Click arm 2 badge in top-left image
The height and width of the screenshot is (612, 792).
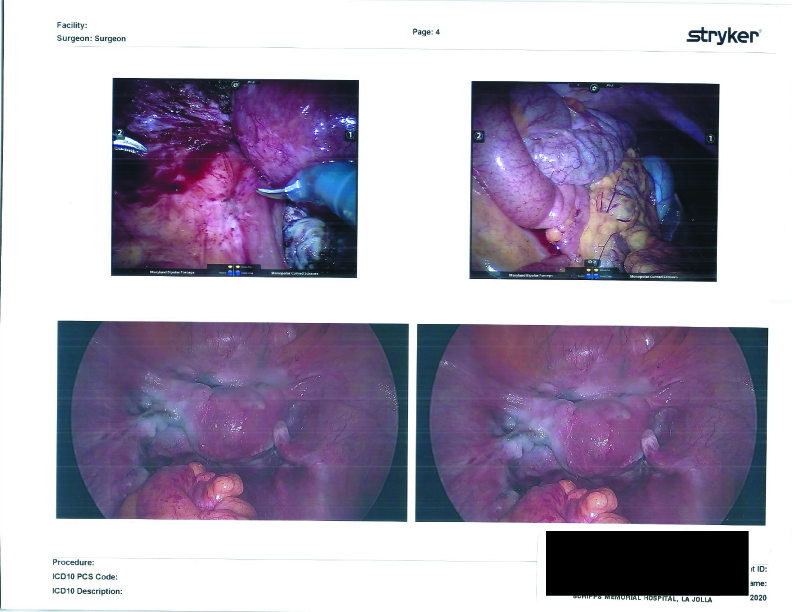tap(118, 131)
